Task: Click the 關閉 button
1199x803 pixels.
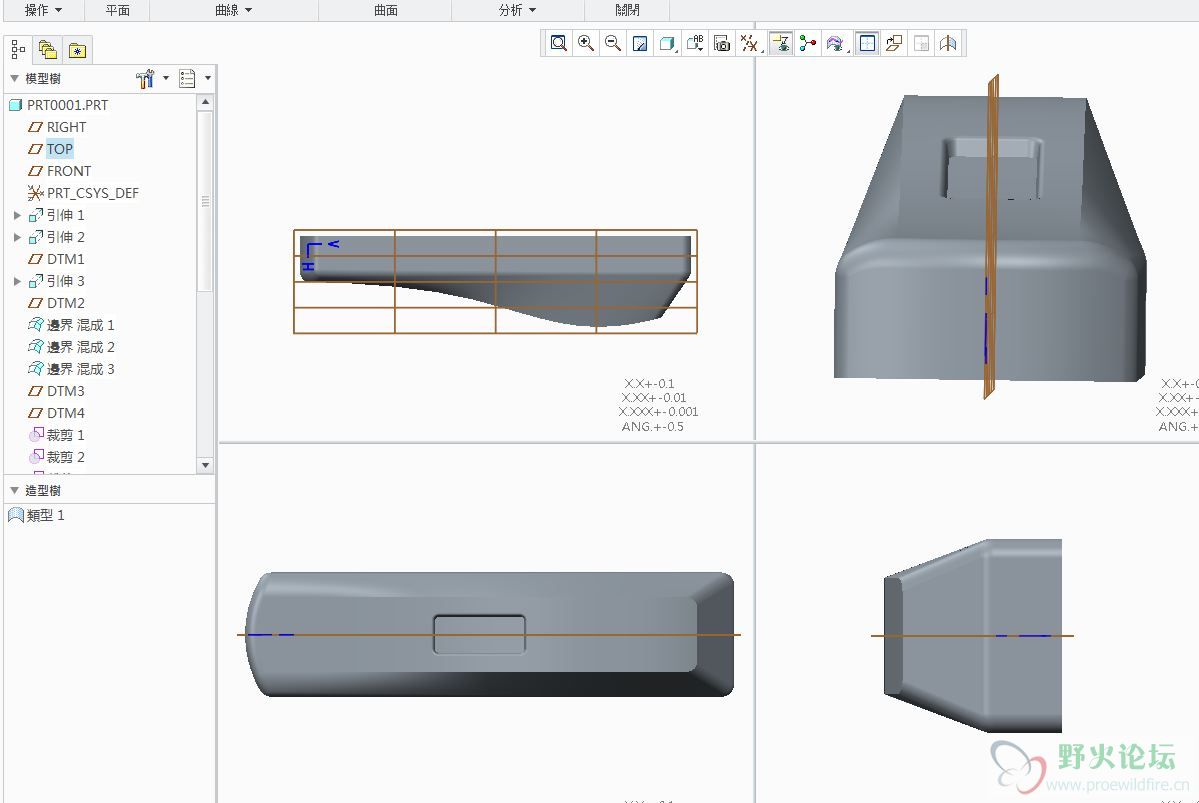Action: tap(627, 10)
